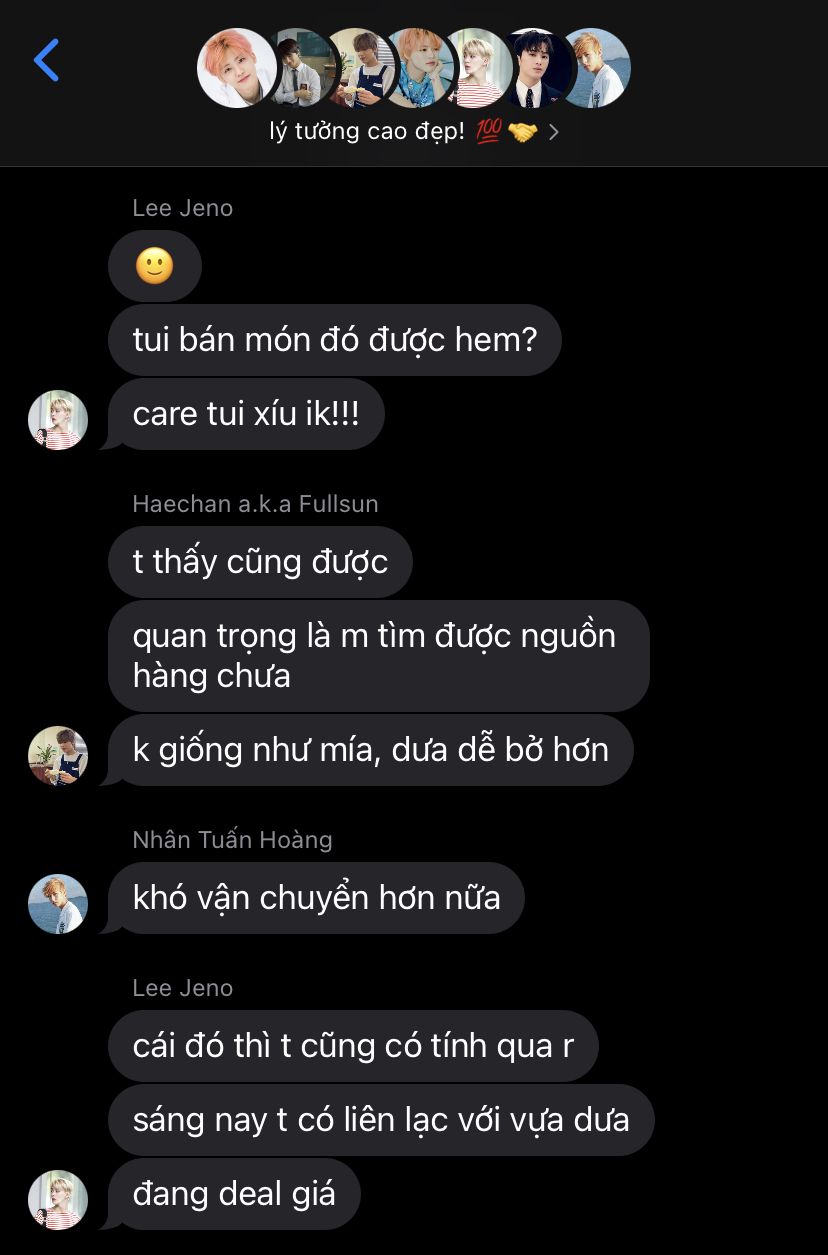Tap the message "tui bán món đó được hem?"
The width and height of the screenshot is (828, 1255).
click(x=335, y=340)
